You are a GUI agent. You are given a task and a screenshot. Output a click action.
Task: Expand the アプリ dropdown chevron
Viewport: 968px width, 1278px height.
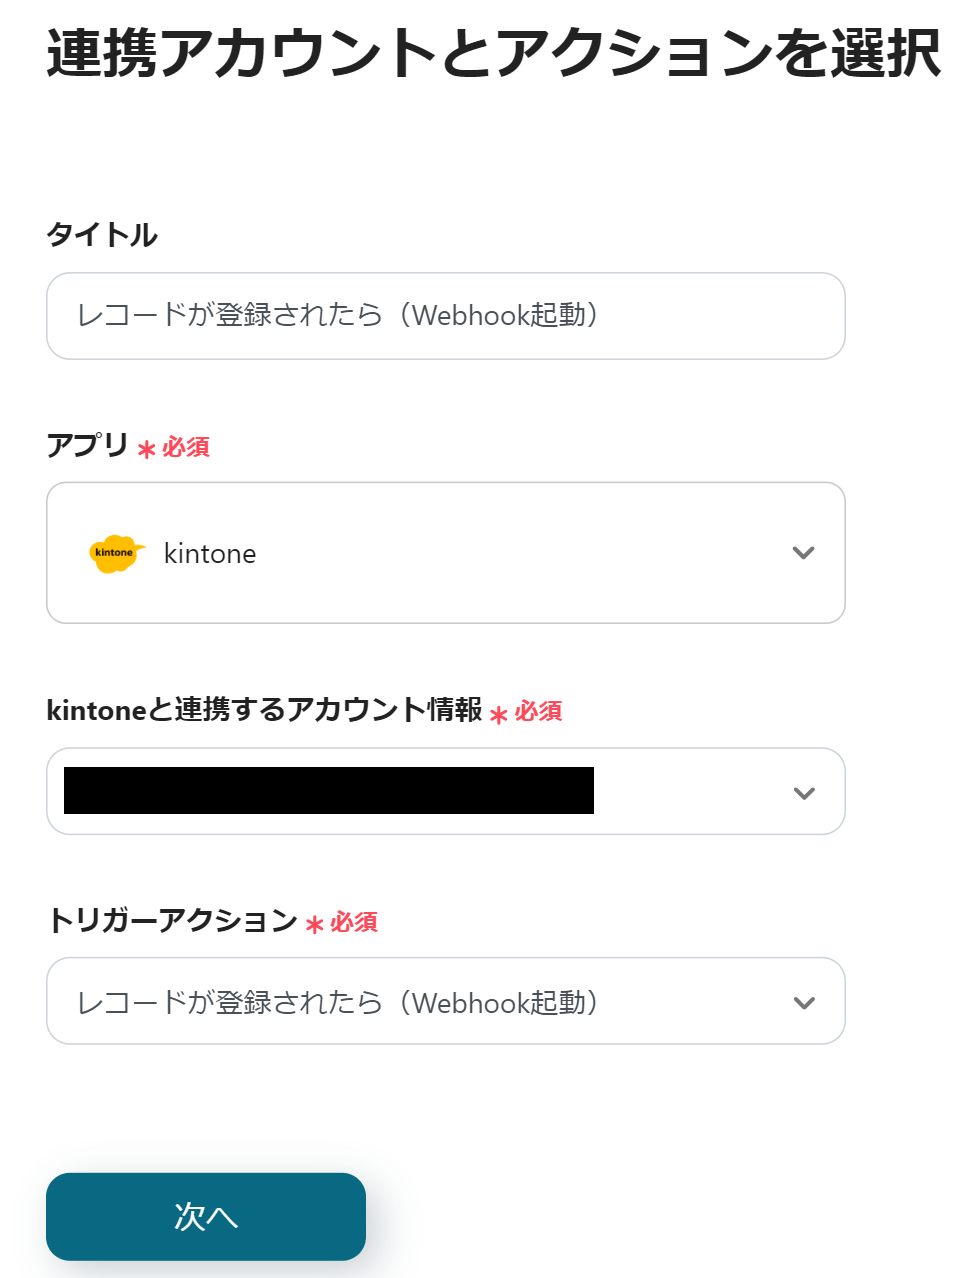coord(803,553)
